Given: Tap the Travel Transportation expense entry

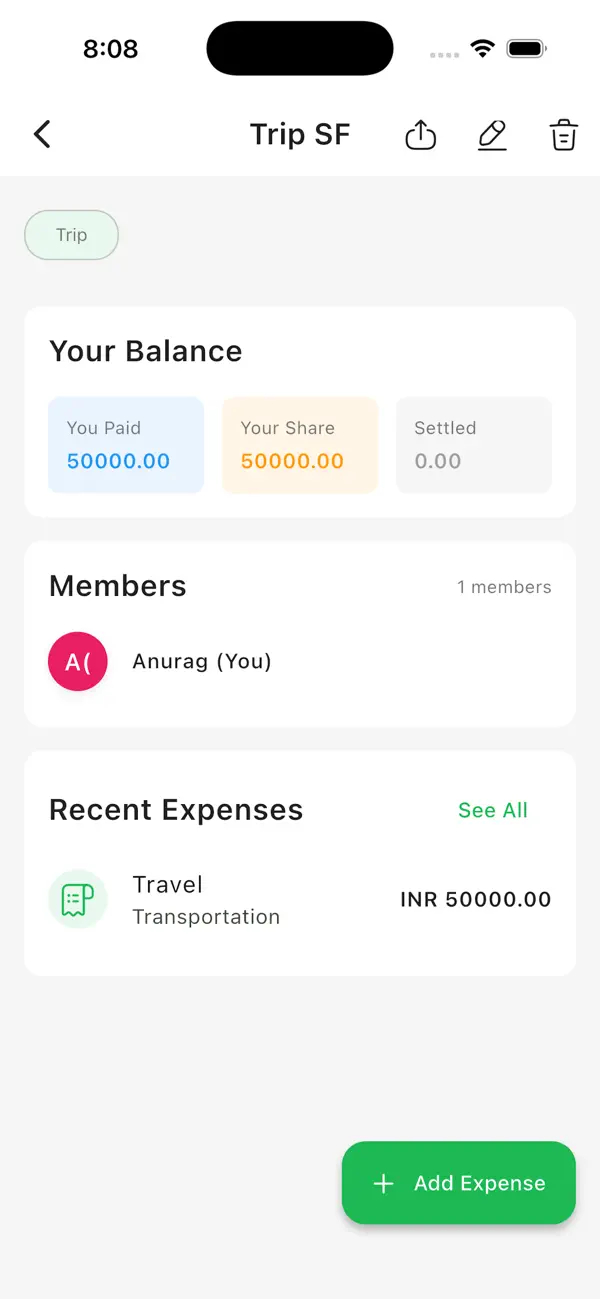Looking at the screenshot, I should tap(206, 899).
